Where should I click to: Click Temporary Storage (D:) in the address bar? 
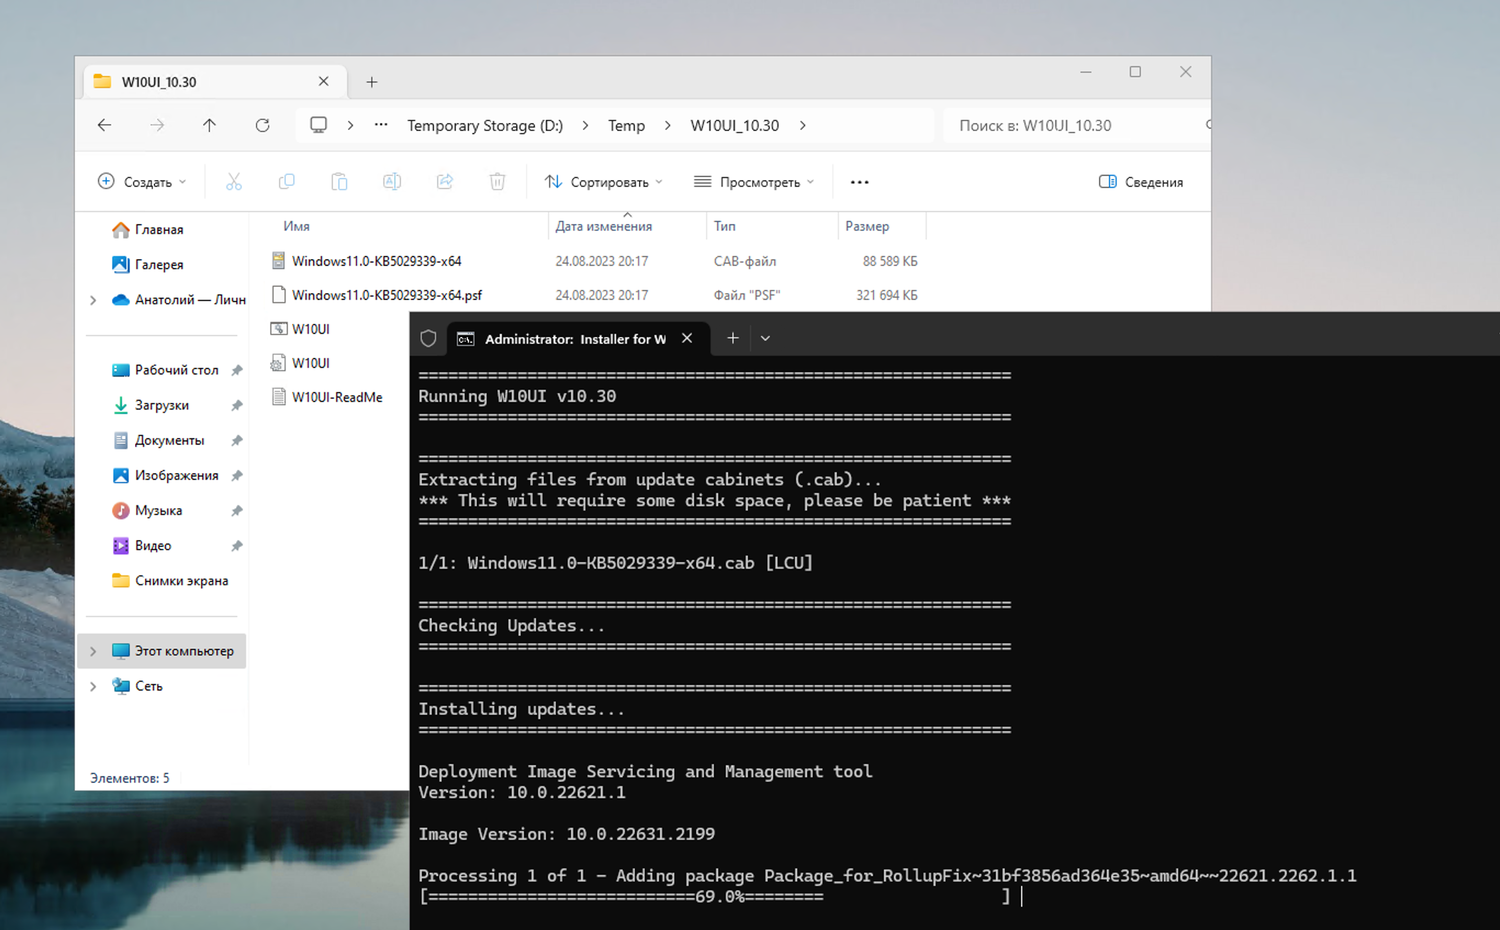[x=485, y=125]
